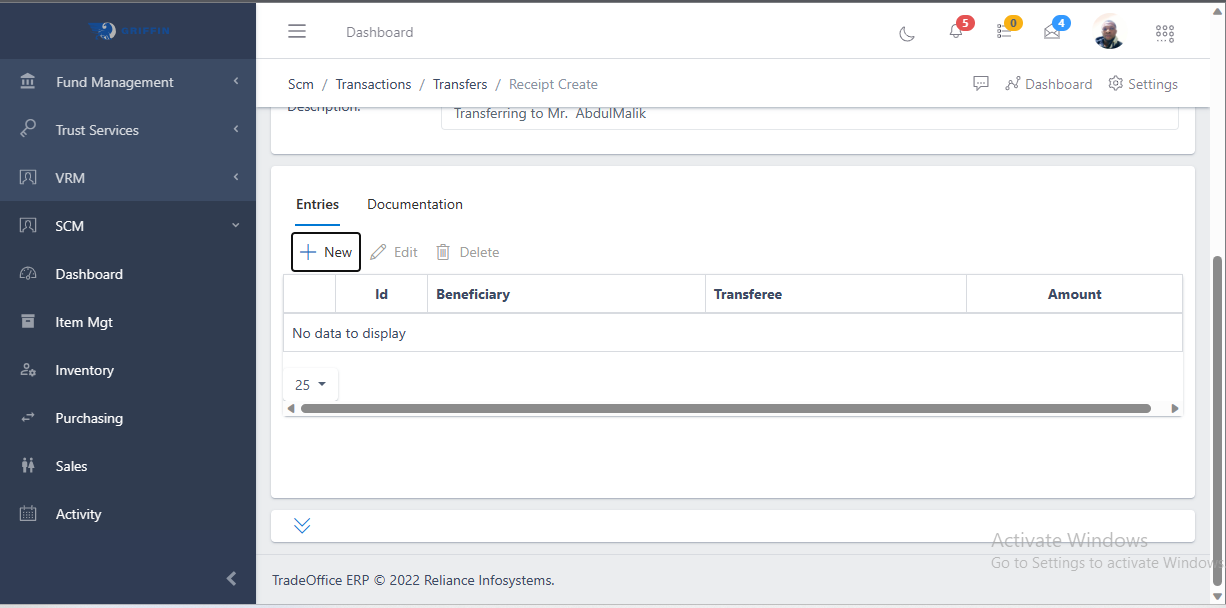Switch to the Documentation tab
This screenshot has width=1226, height=608.
415,204
